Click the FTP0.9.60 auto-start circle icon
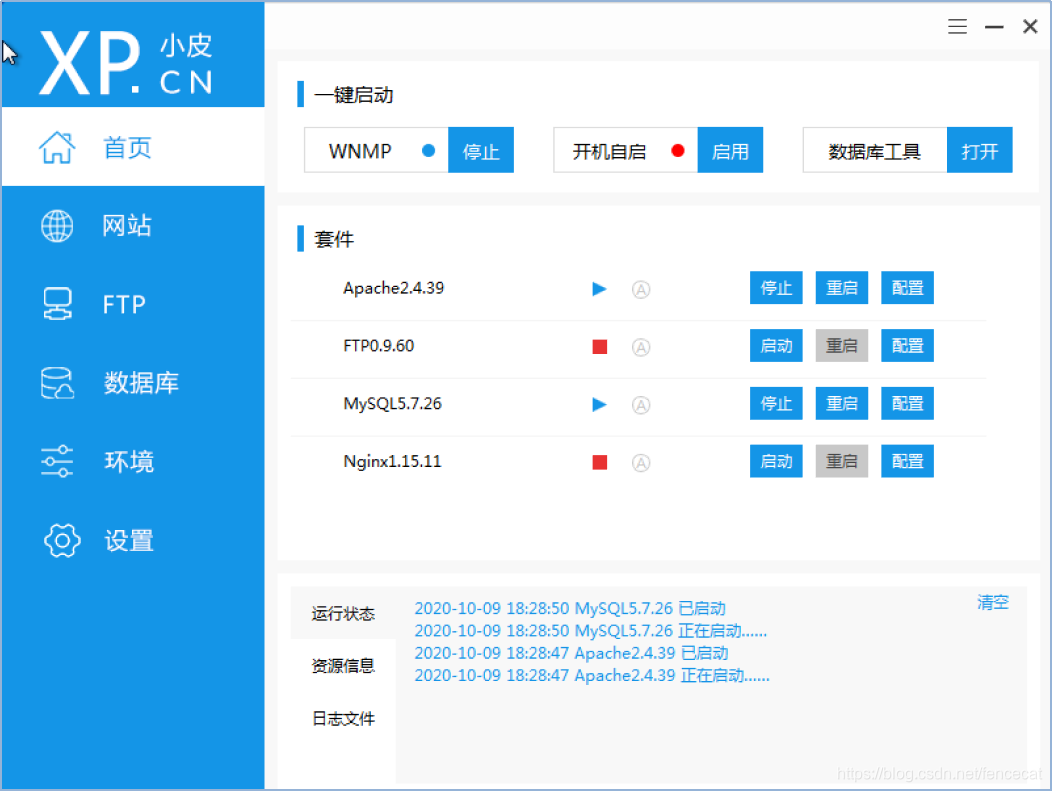Screen dimensions: 1052x792 [640, 347]
